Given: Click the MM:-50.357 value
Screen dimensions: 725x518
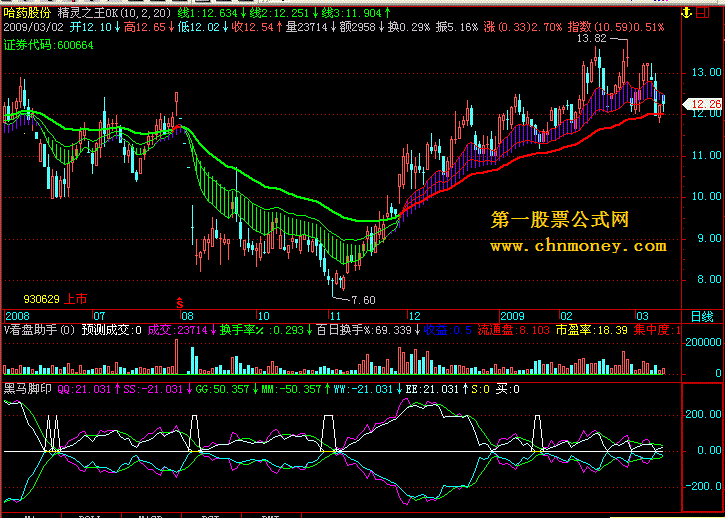Looking at the screenshot, I should click(295, 389).
